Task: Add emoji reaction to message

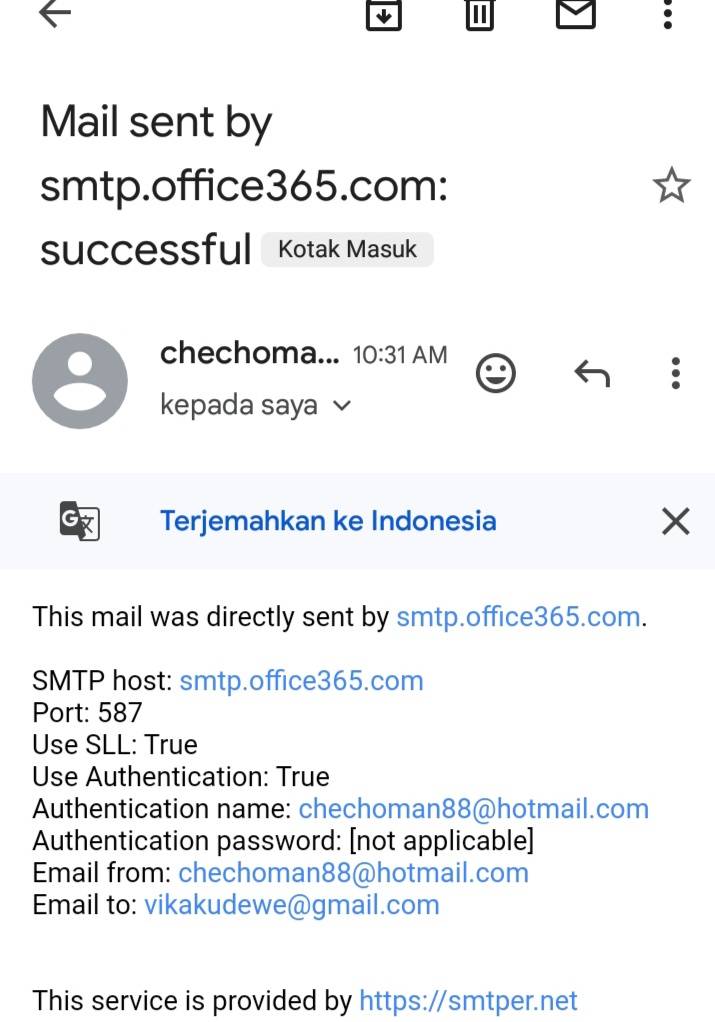Action: pyautogui.click(x=495, y=373)
